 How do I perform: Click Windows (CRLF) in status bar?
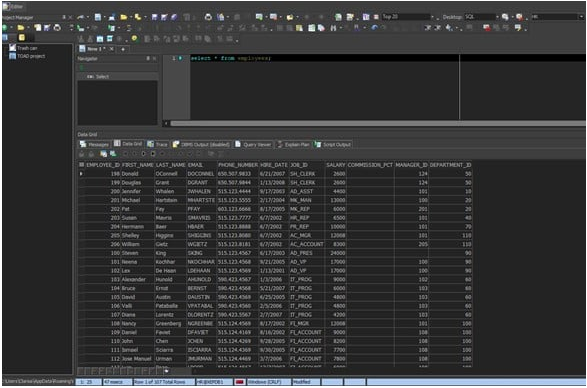pyautogui.click(x=269, y=382)
